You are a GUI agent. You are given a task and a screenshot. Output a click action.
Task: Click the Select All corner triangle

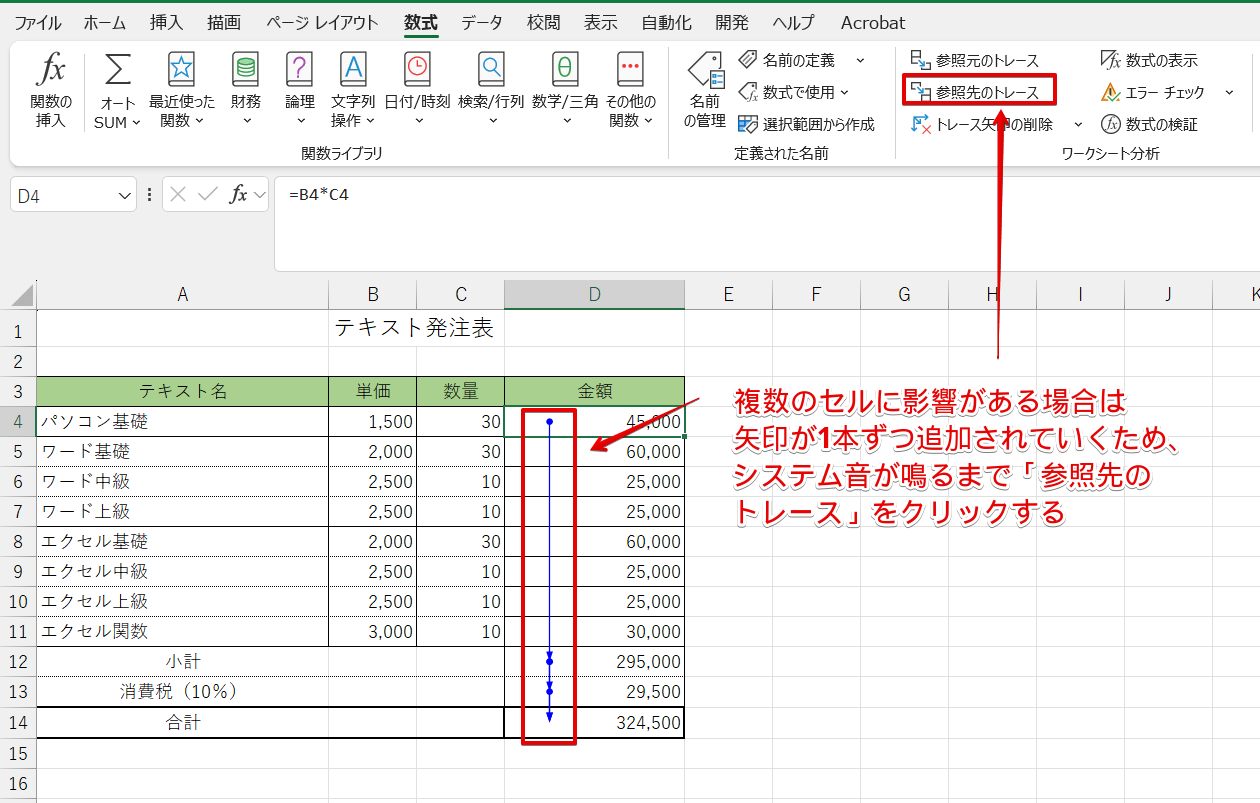tap(20, 295)
